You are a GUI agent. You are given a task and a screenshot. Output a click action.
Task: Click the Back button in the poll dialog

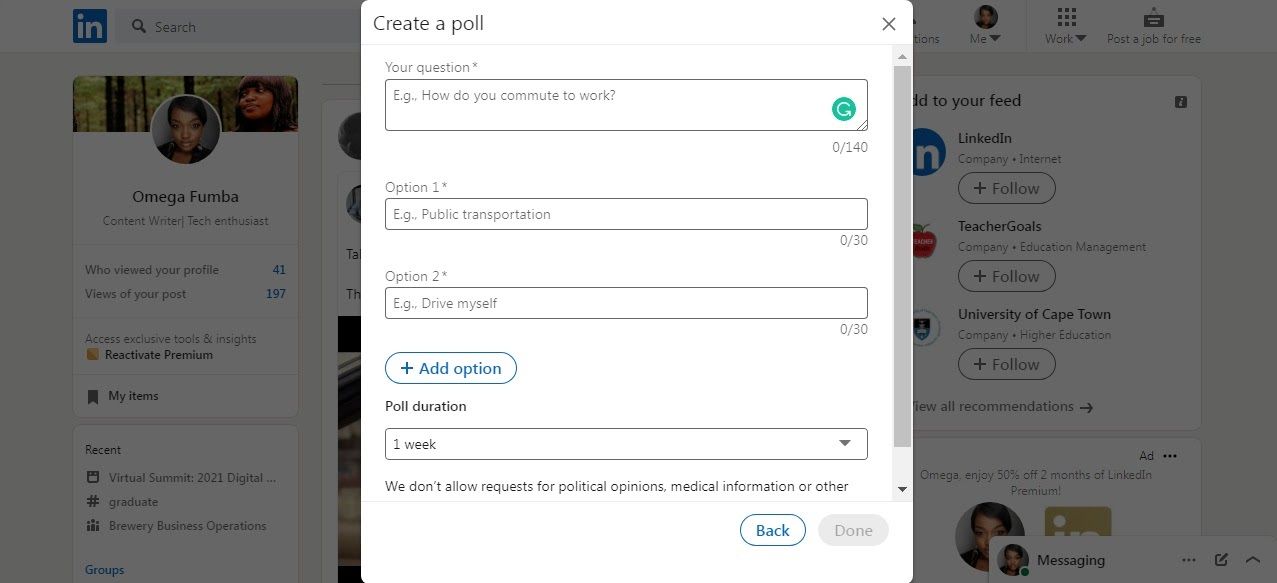771,530
